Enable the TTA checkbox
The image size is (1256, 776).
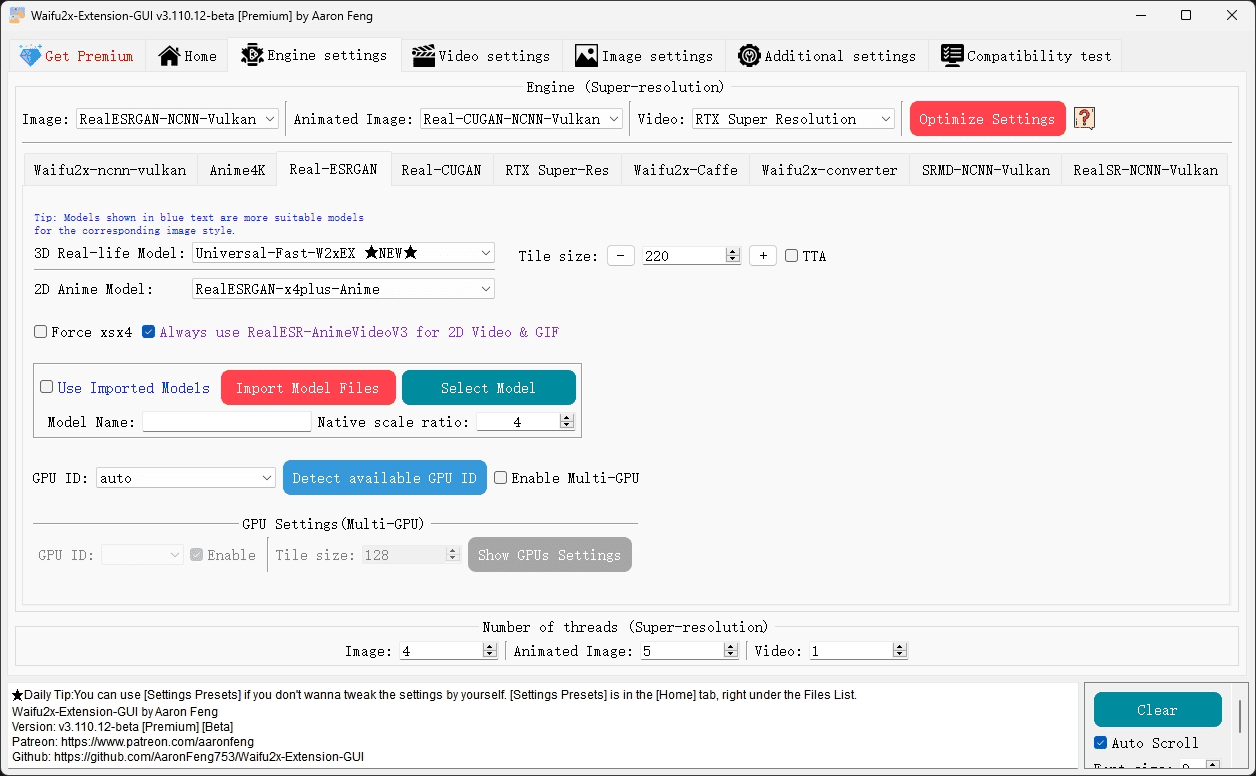[x=791, y=256]
